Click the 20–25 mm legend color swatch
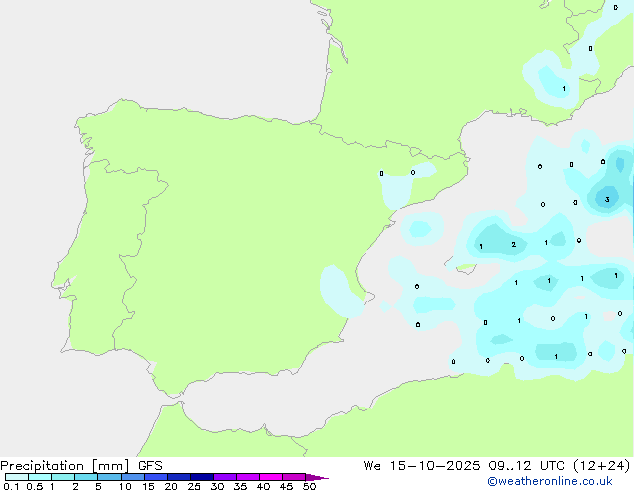The image size is (634, 490). (x=179, y=477)
